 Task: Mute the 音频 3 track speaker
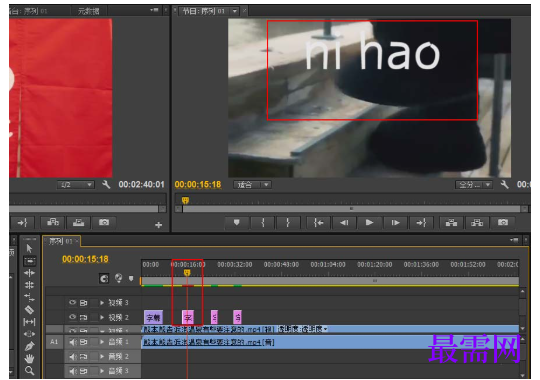click(72, 371)
